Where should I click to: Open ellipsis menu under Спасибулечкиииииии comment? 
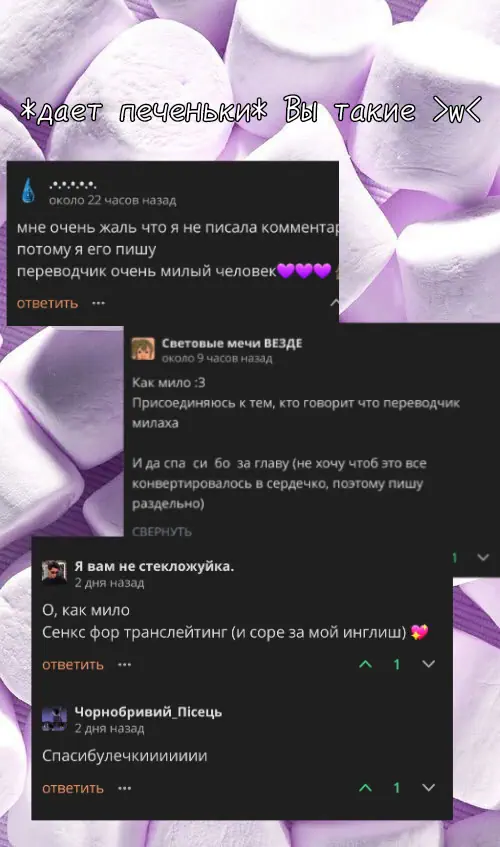tap(125, 788)
